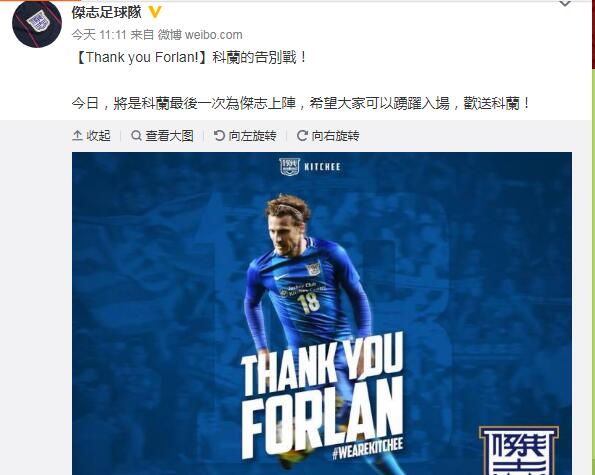The width and height of the screenshot is (595, 475).
Task: Select 查看大图 to view large image
Action: tap(169, 135)
